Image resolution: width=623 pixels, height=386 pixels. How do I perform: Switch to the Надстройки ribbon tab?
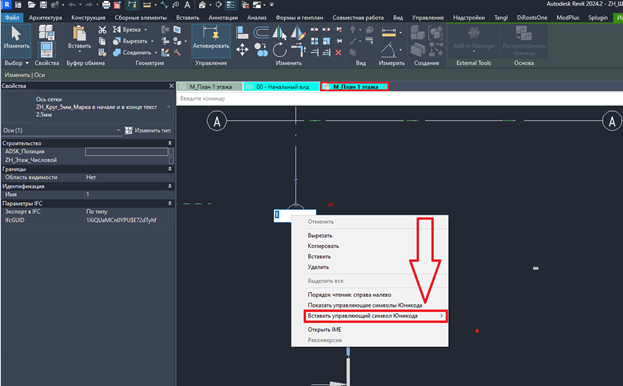pos(469,17)
